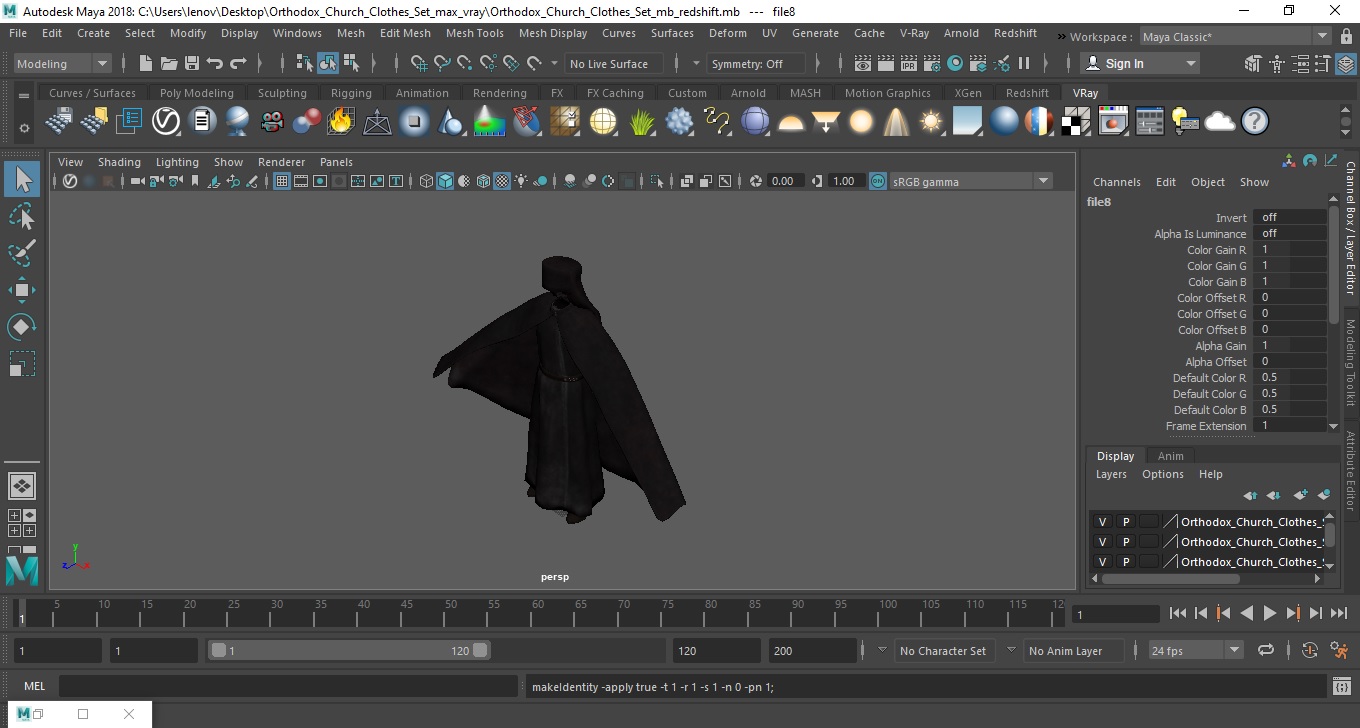Click the time slider at frame 60
Viewport: 1360px width, 728px height.
538,613
